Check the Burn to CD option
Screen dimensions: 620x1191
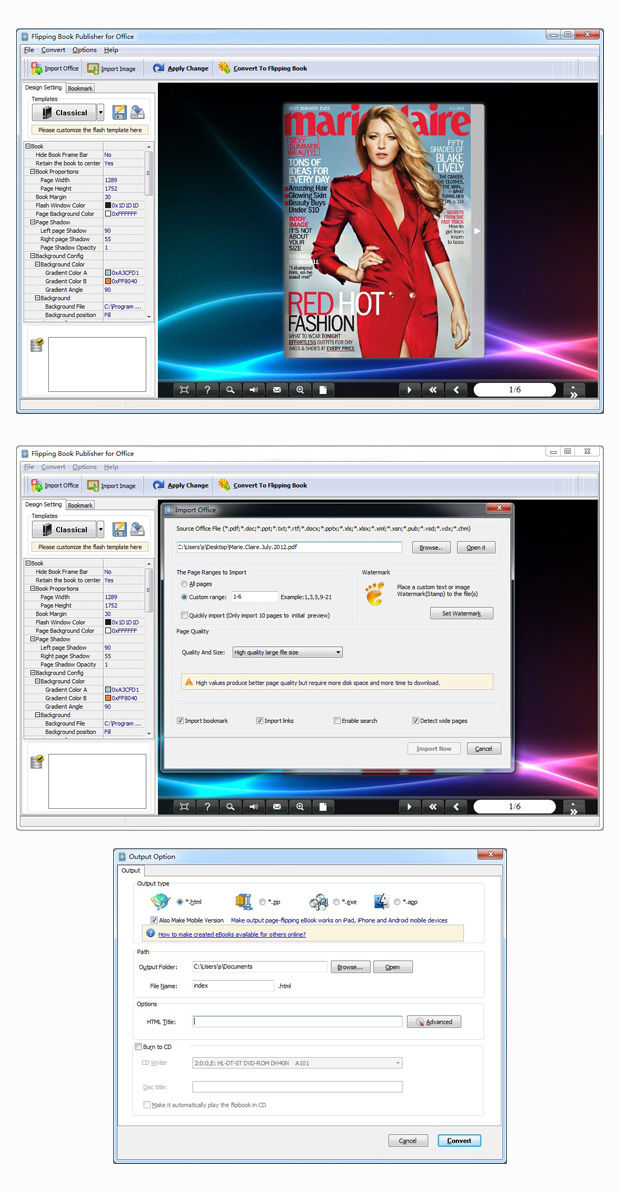138,1047
